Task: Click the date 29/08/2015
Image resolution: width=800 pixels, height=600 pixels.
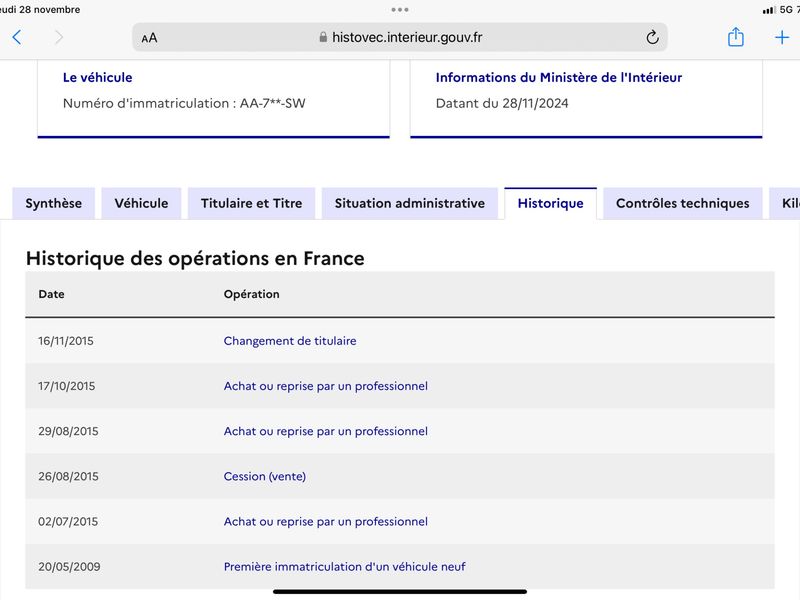Action: coord(68,431)
